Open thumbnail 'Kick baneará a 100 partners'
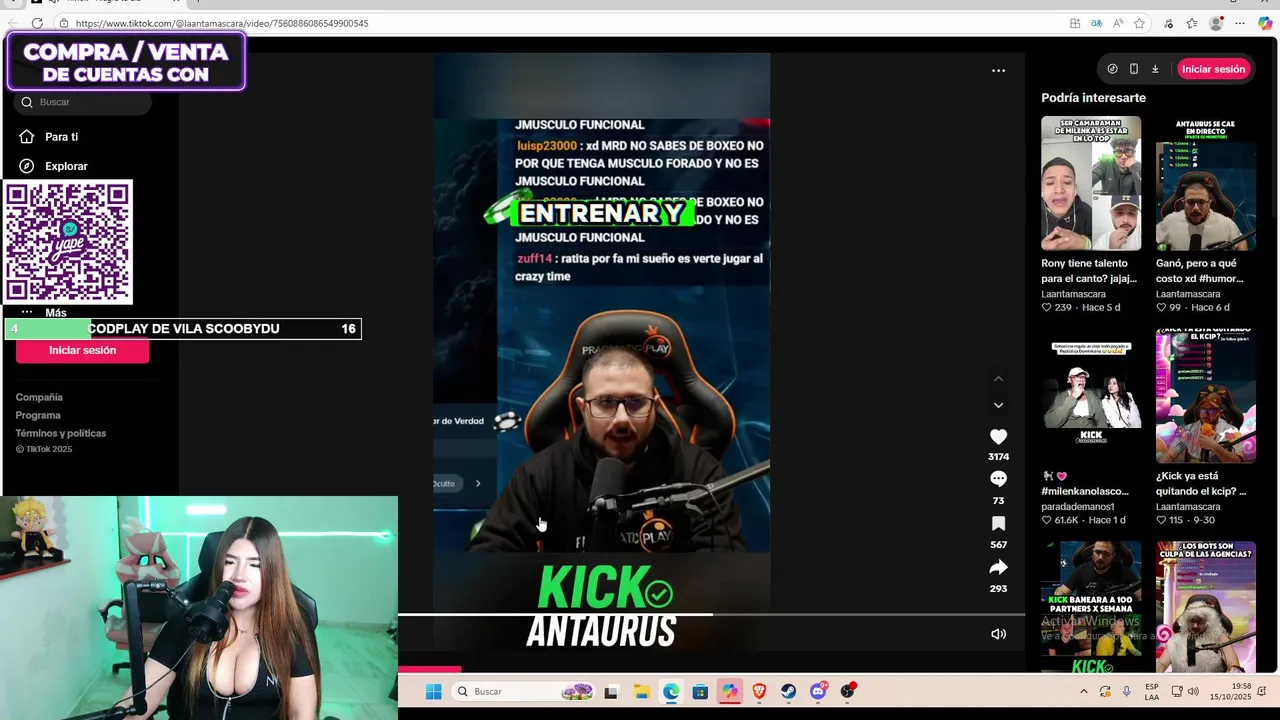1280x720 pixels. 1091,607
